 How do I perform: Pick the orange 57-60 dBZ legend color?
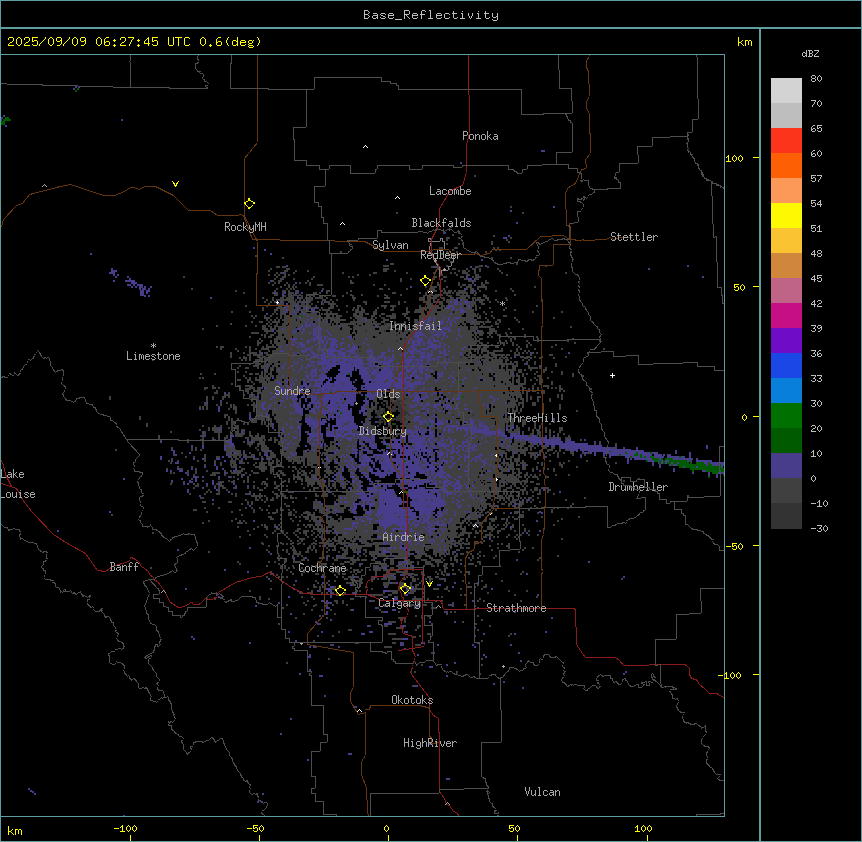(x=786, y=165)
